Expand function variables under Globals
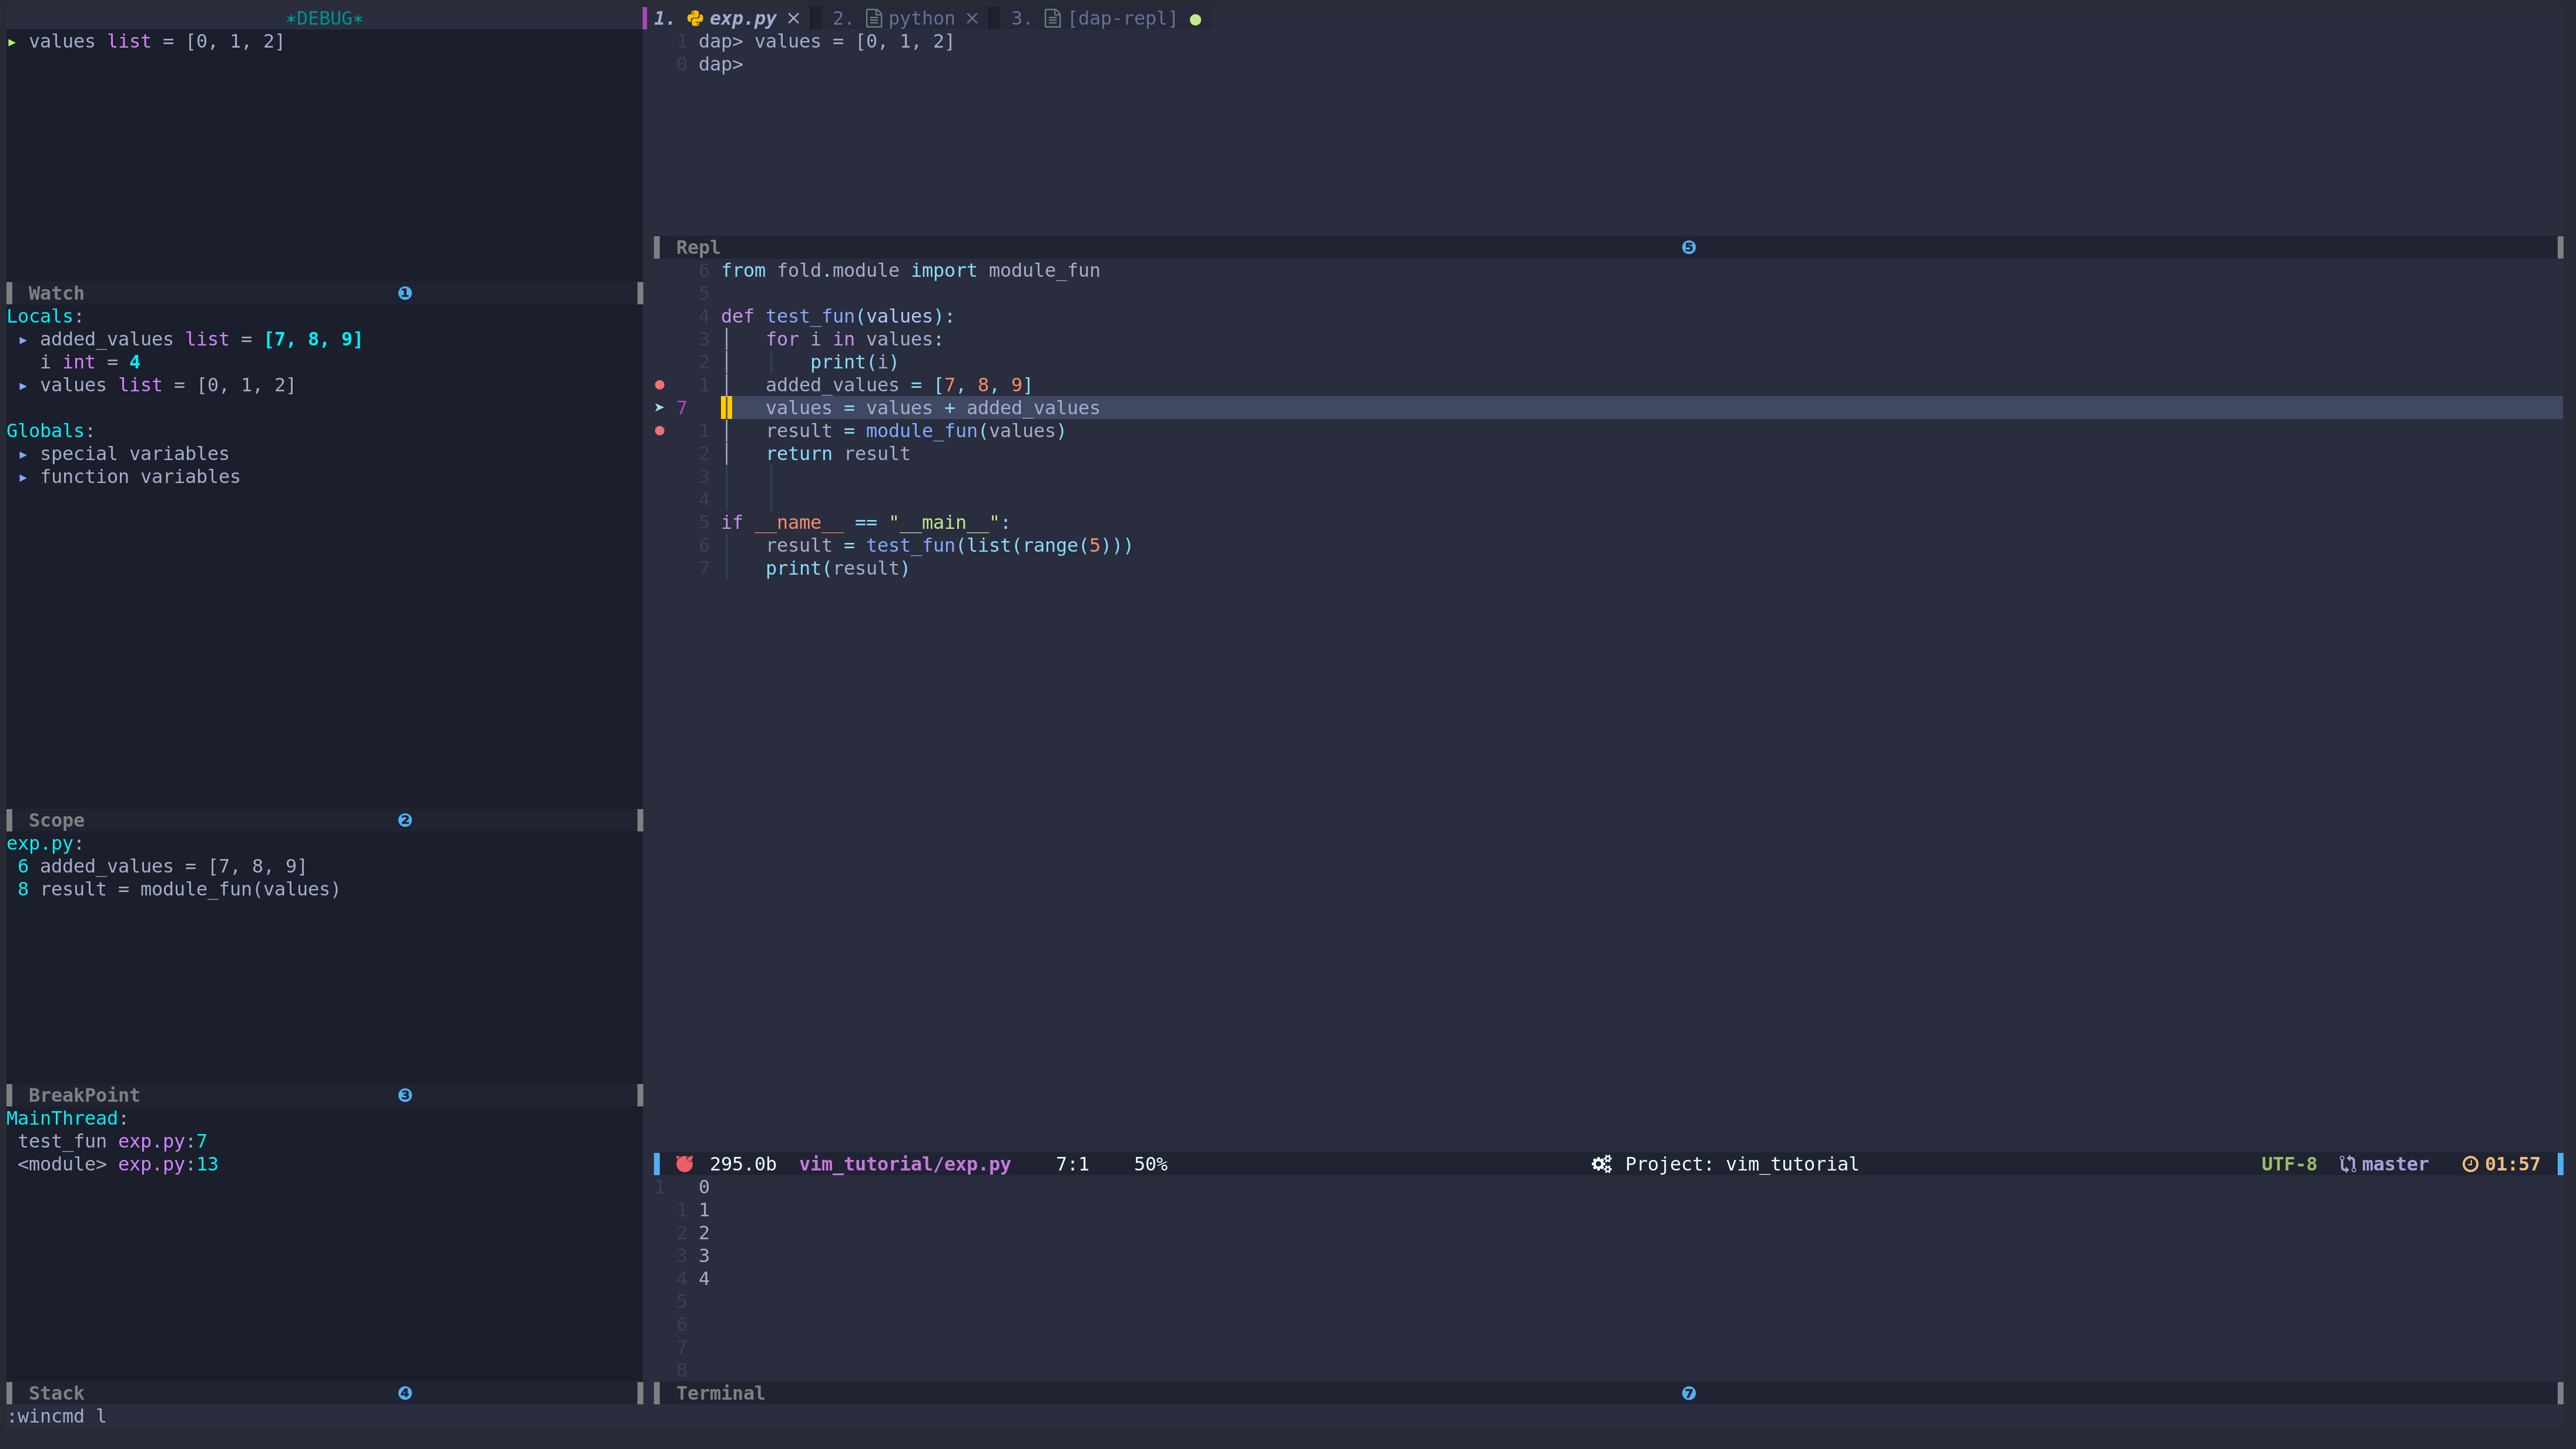Screen dimensions: 2576x1449 [23, 478]
